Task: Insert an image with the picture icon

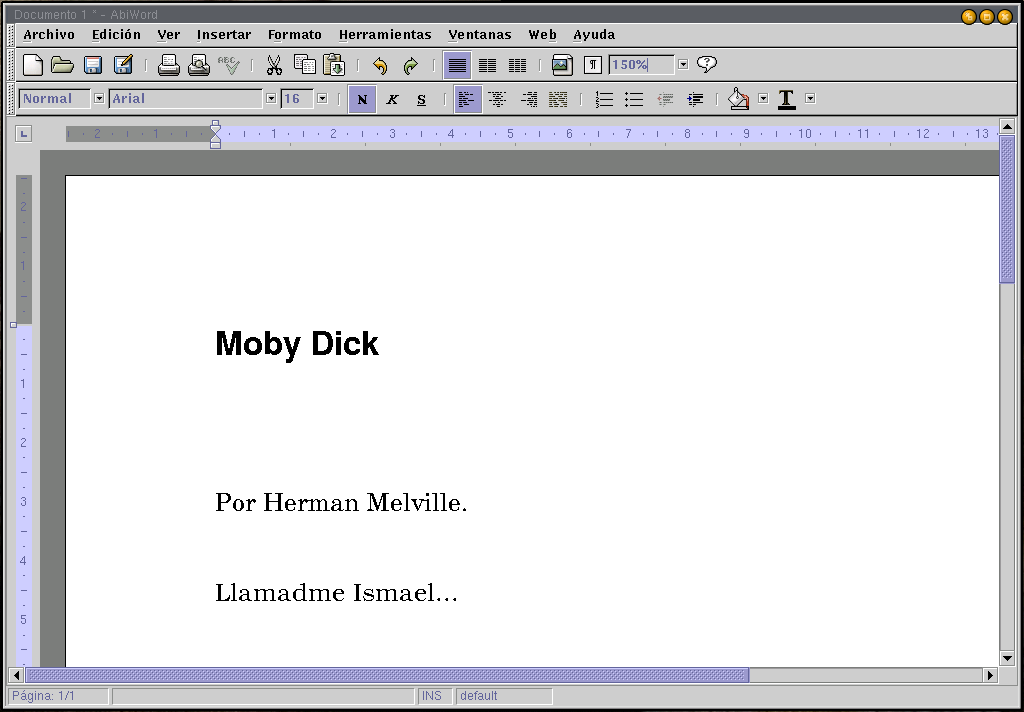Action: [x=562, y=65]
